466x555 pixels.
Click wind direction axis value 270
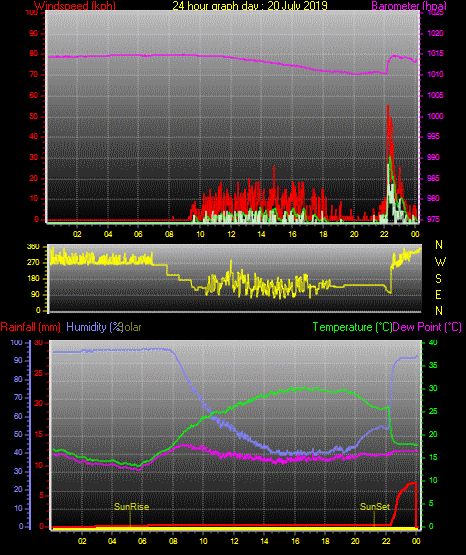33,263
